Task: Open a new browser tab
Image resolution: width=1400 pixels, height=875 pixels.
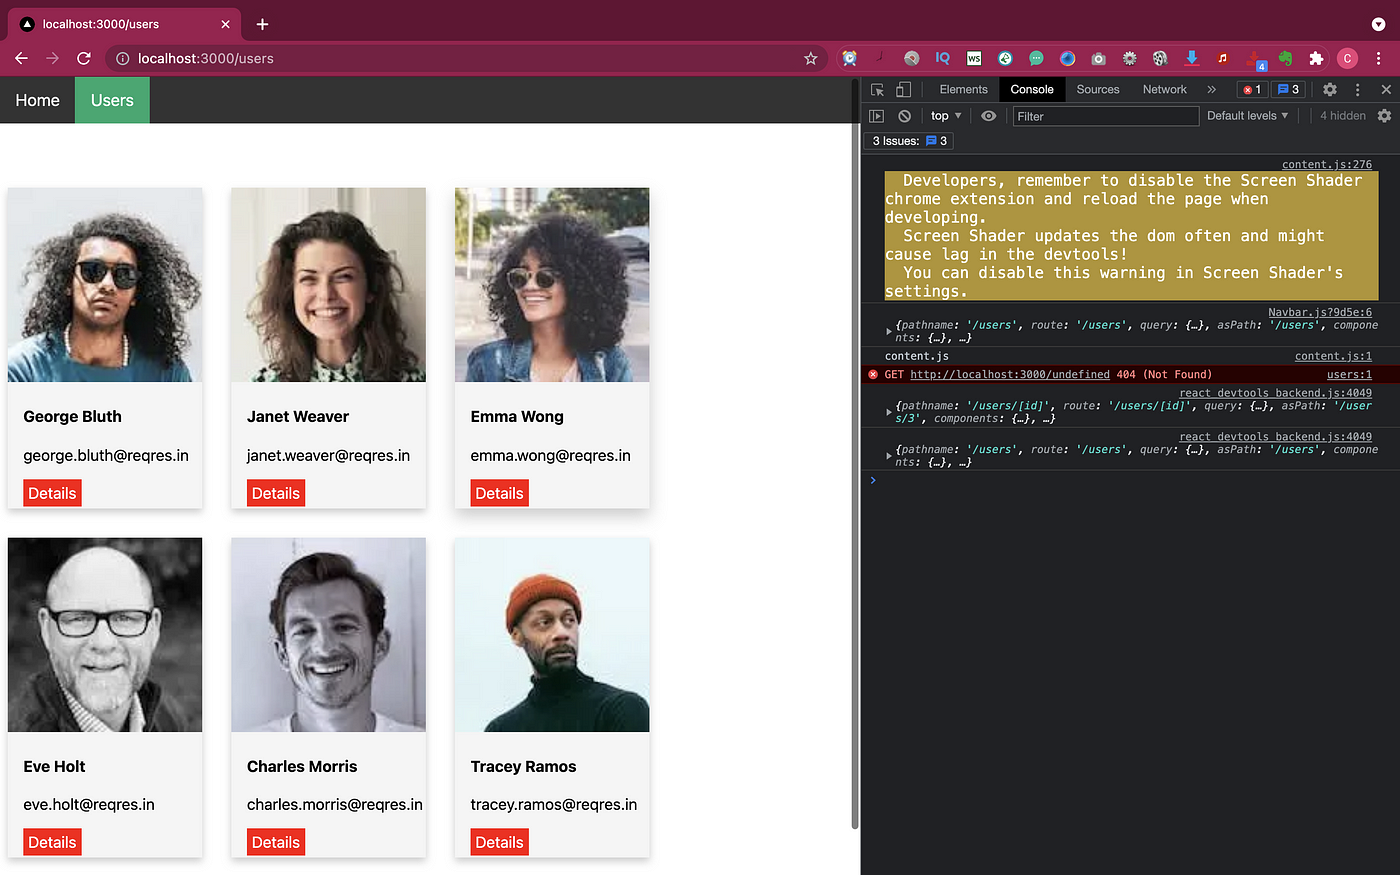Action: click(262, 24)
